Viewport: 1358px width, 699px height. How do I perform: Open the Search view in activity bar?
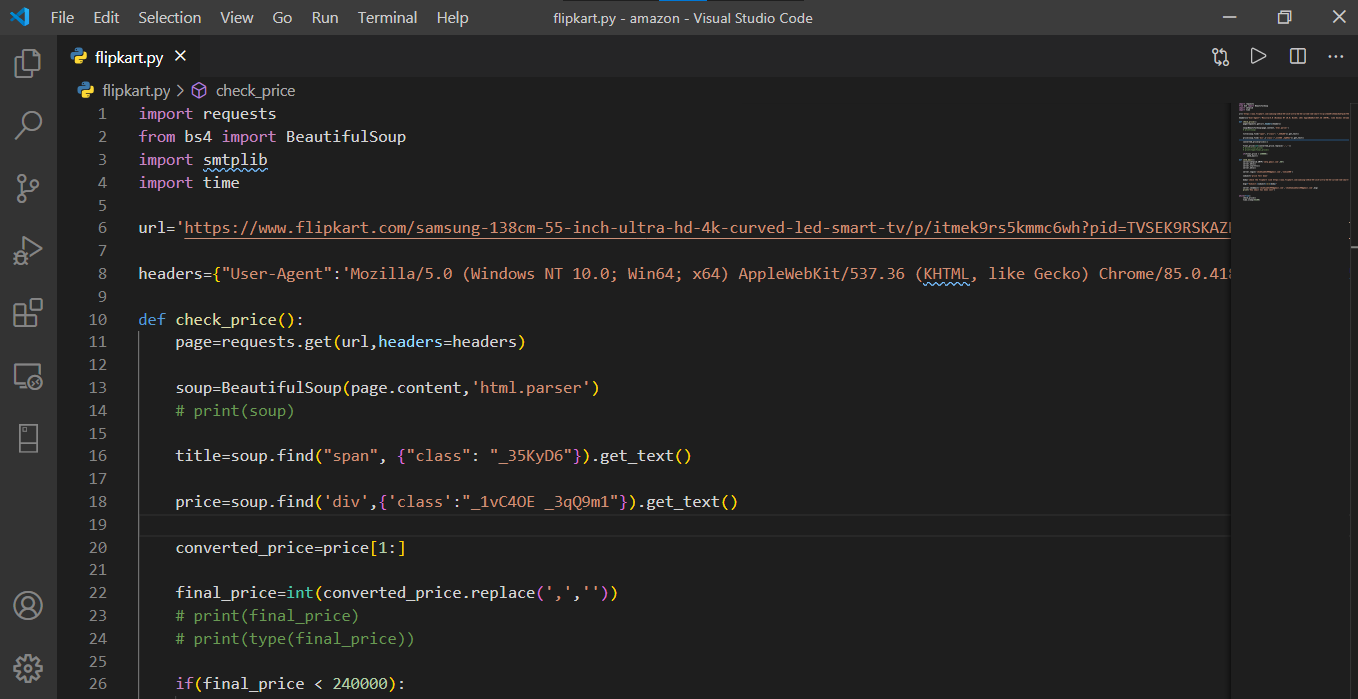(28, 125)
